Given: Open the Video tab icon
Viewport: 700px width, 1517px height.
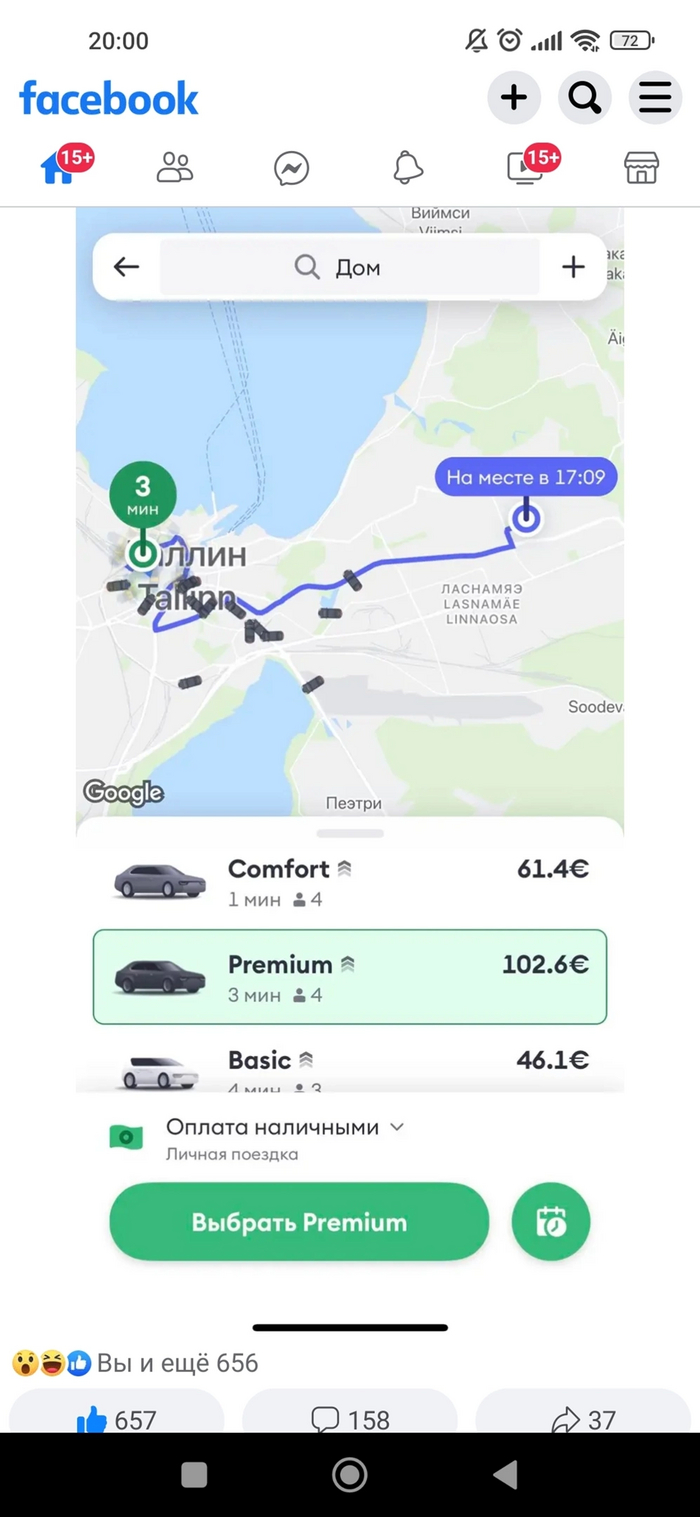Looking at the screenshot, I should (x=525, y=168).
